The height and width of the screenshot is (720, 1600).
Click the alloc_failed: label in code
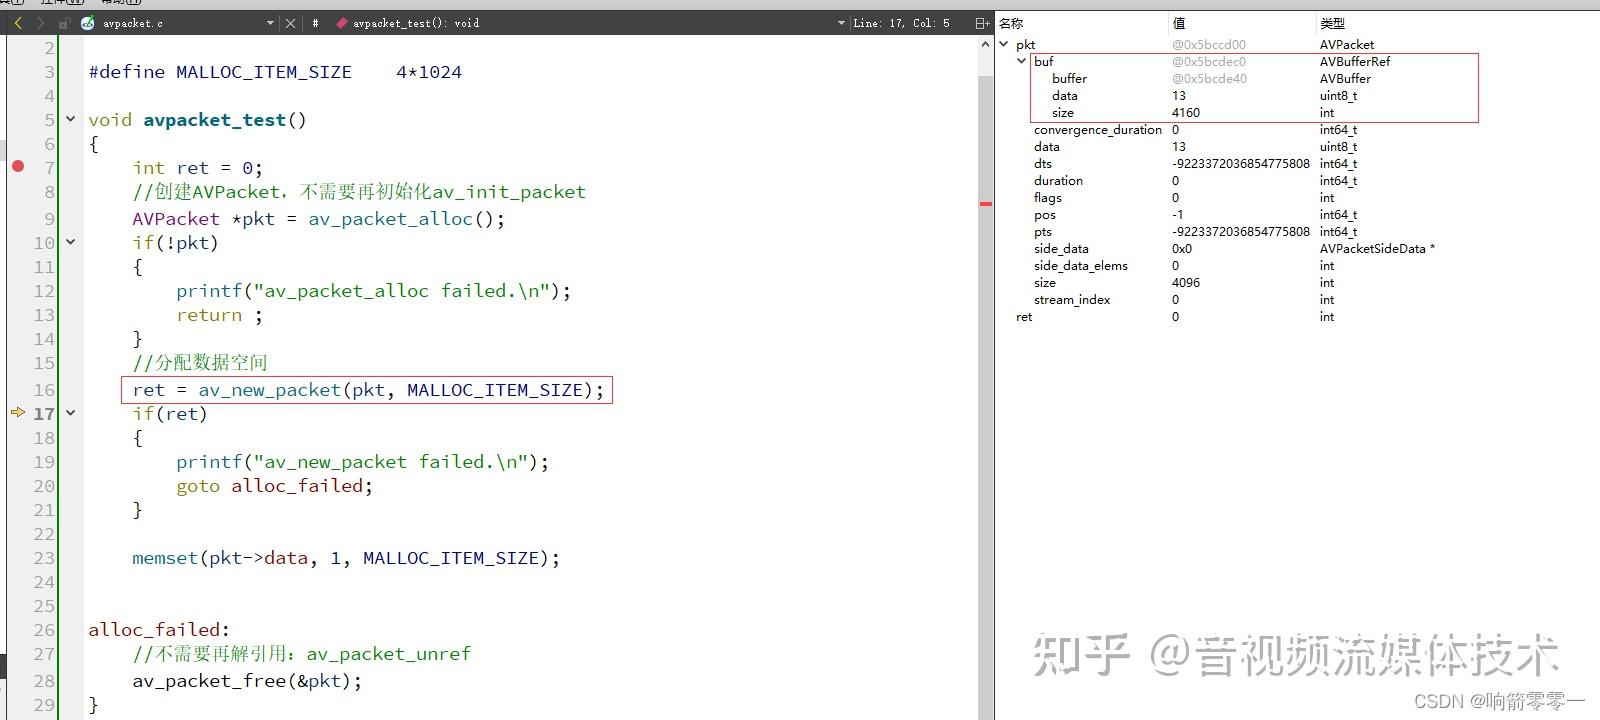159,630
